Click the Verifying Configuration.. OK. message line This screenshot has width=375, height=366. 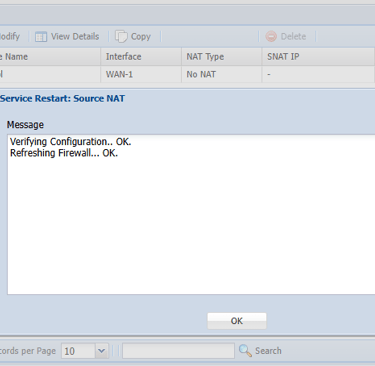(71, 142)
